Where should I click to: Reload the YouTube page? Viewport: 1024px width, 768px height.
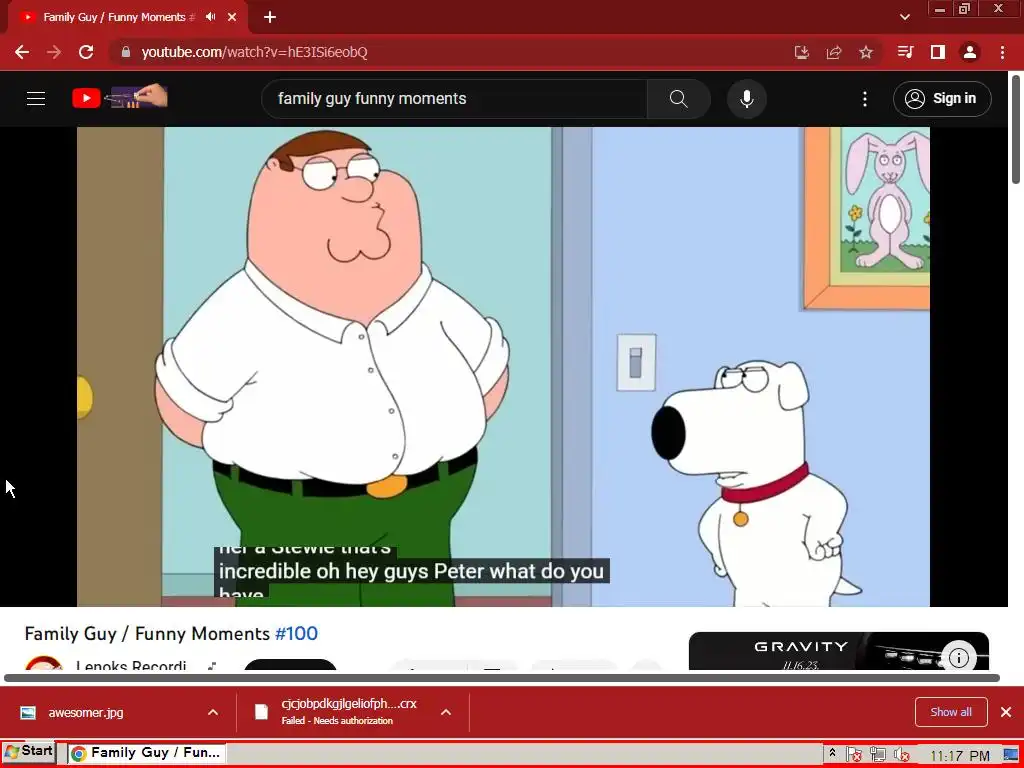(86, 52)
